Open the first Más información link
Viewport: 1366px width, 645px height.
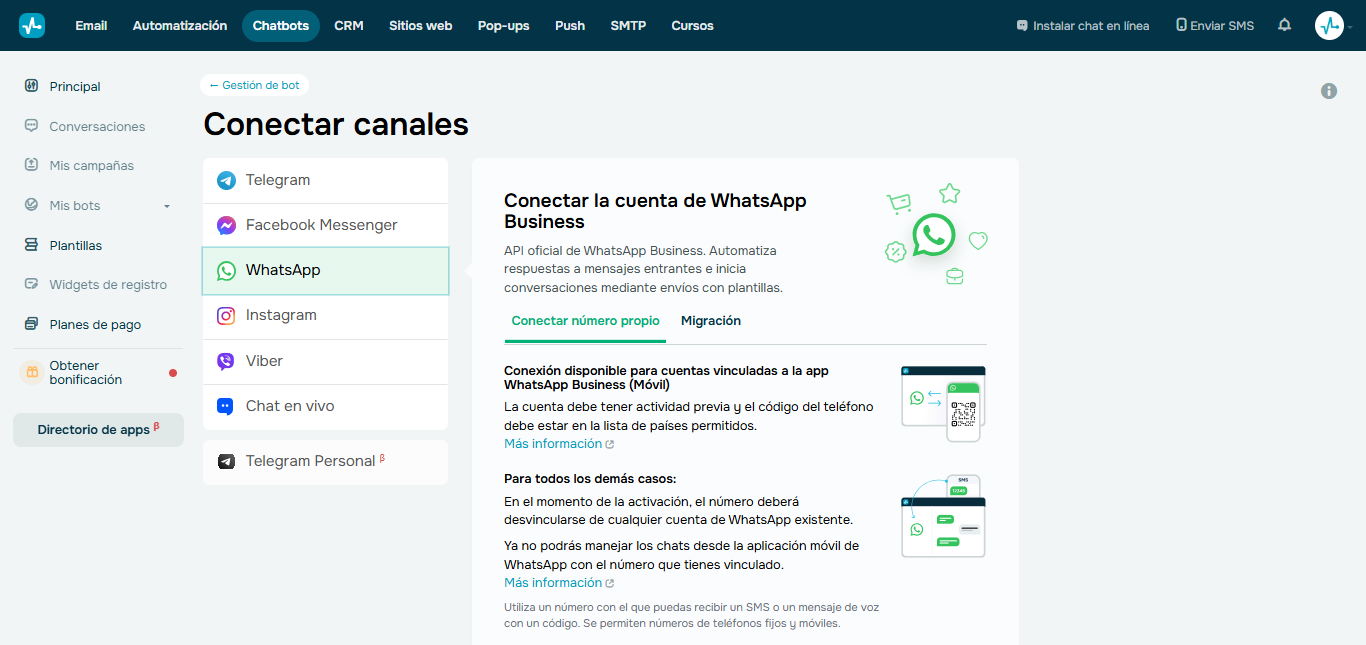click(552, 443)
